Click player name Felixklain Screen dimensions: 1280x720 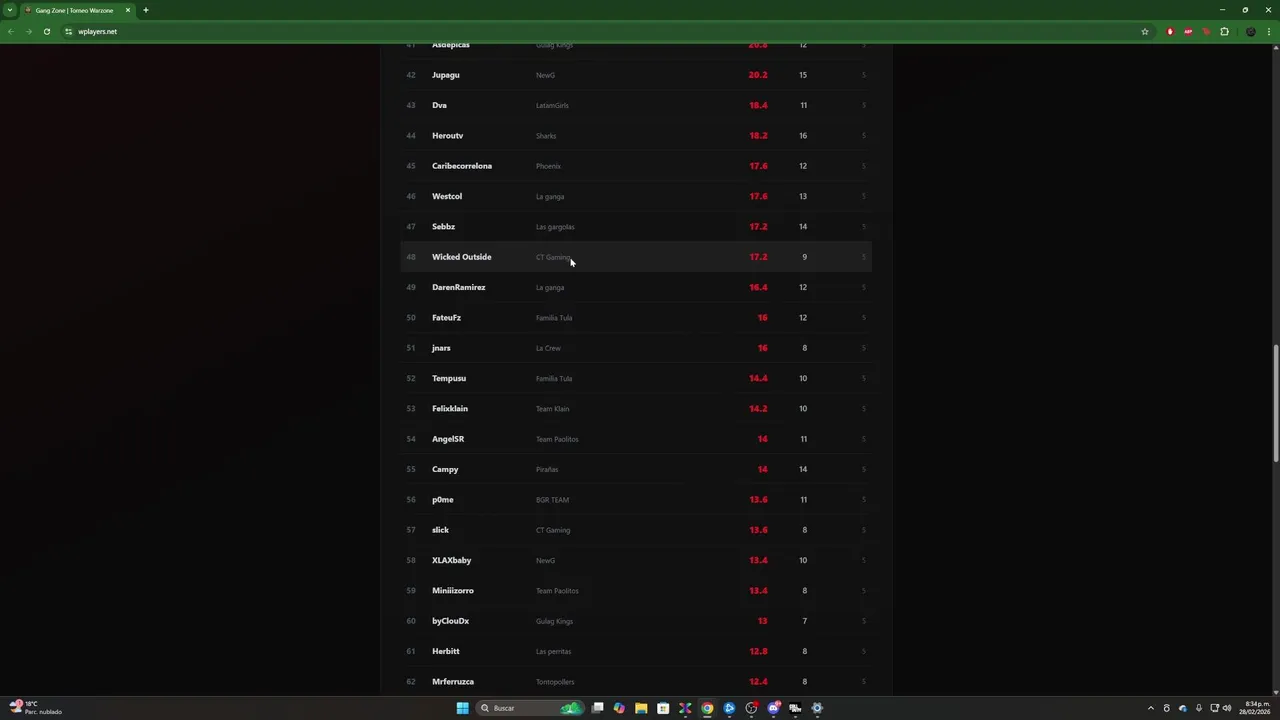pyautogui.click(x=450, y=409)
